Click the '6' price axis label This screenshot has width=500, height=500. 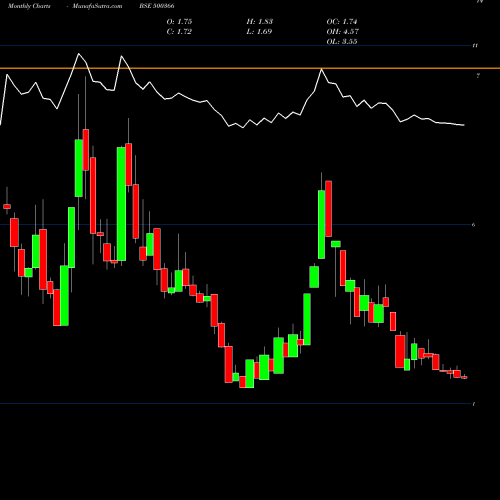474,225
